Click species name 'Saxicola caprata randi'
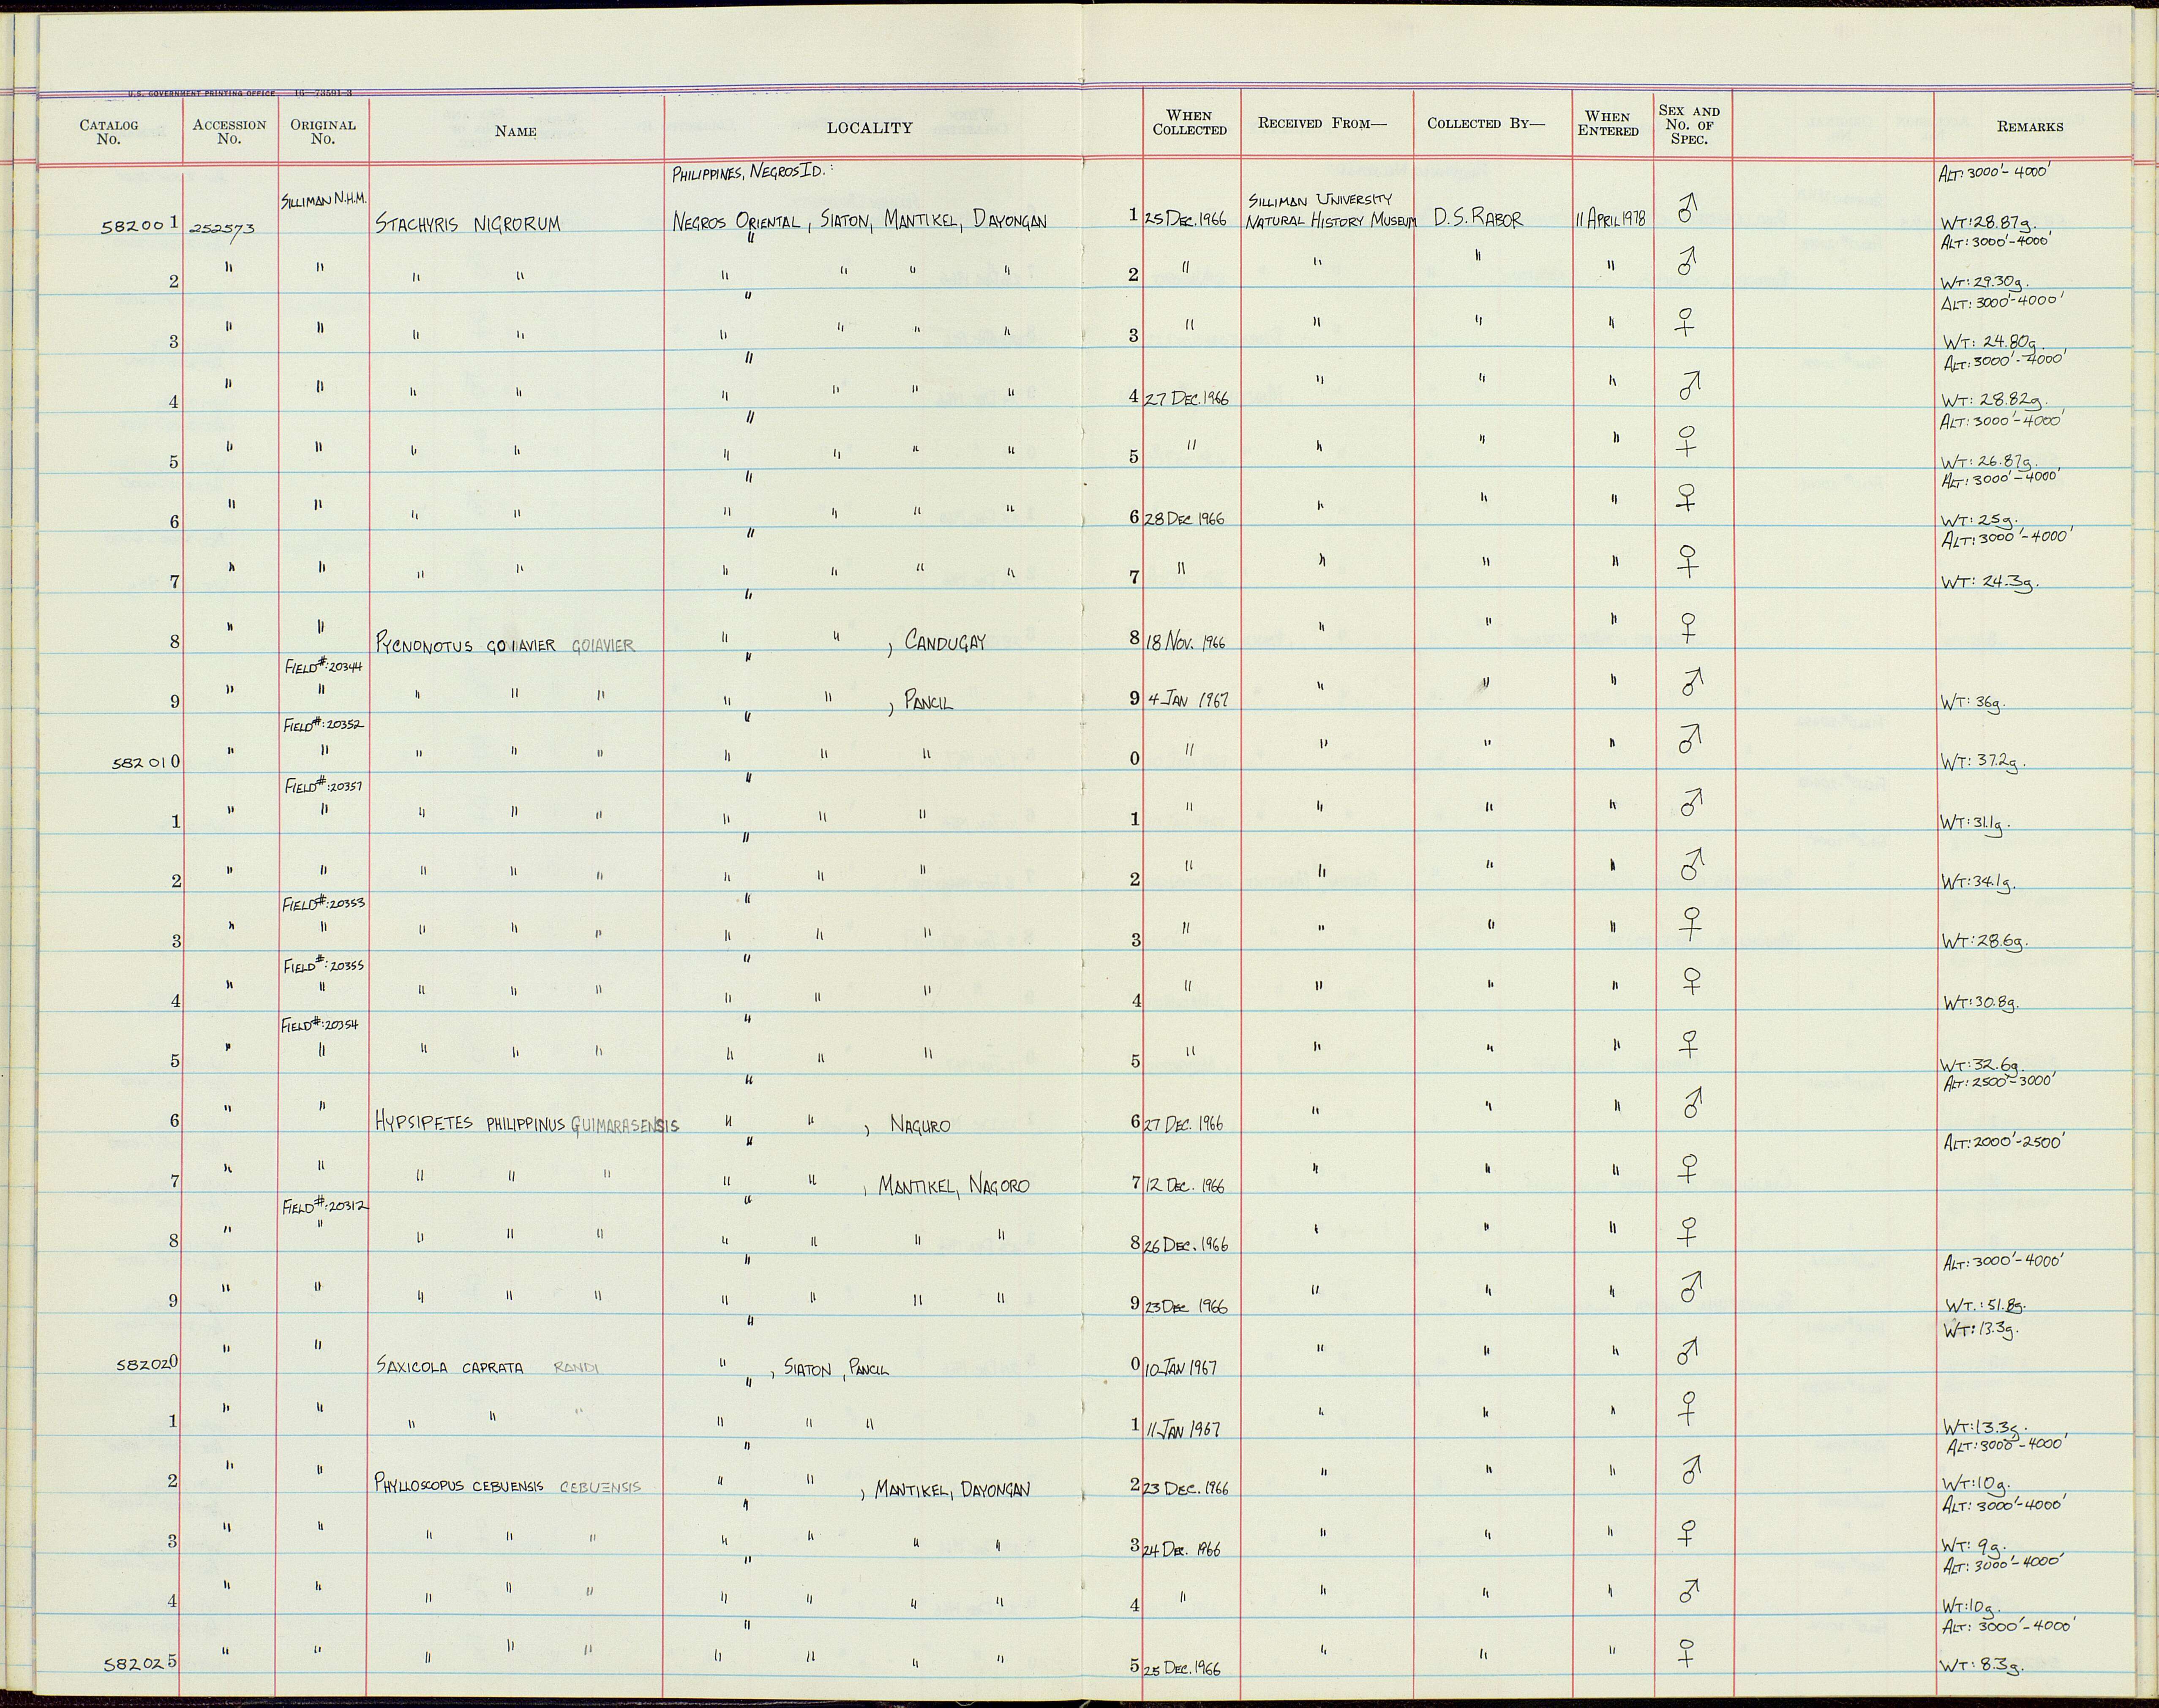Screen dimensions: 2159x1708 488,1367
